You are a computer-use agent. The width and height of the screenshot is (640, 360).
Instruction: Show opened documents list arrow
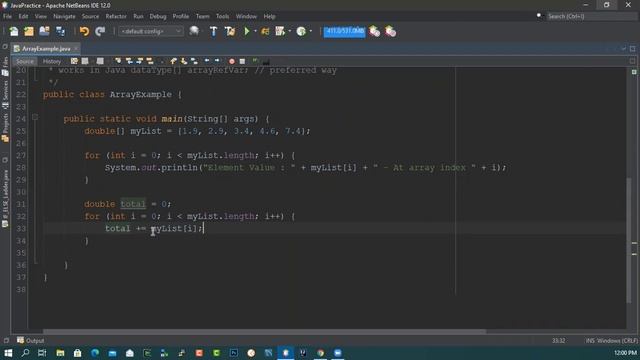point(624,49)
